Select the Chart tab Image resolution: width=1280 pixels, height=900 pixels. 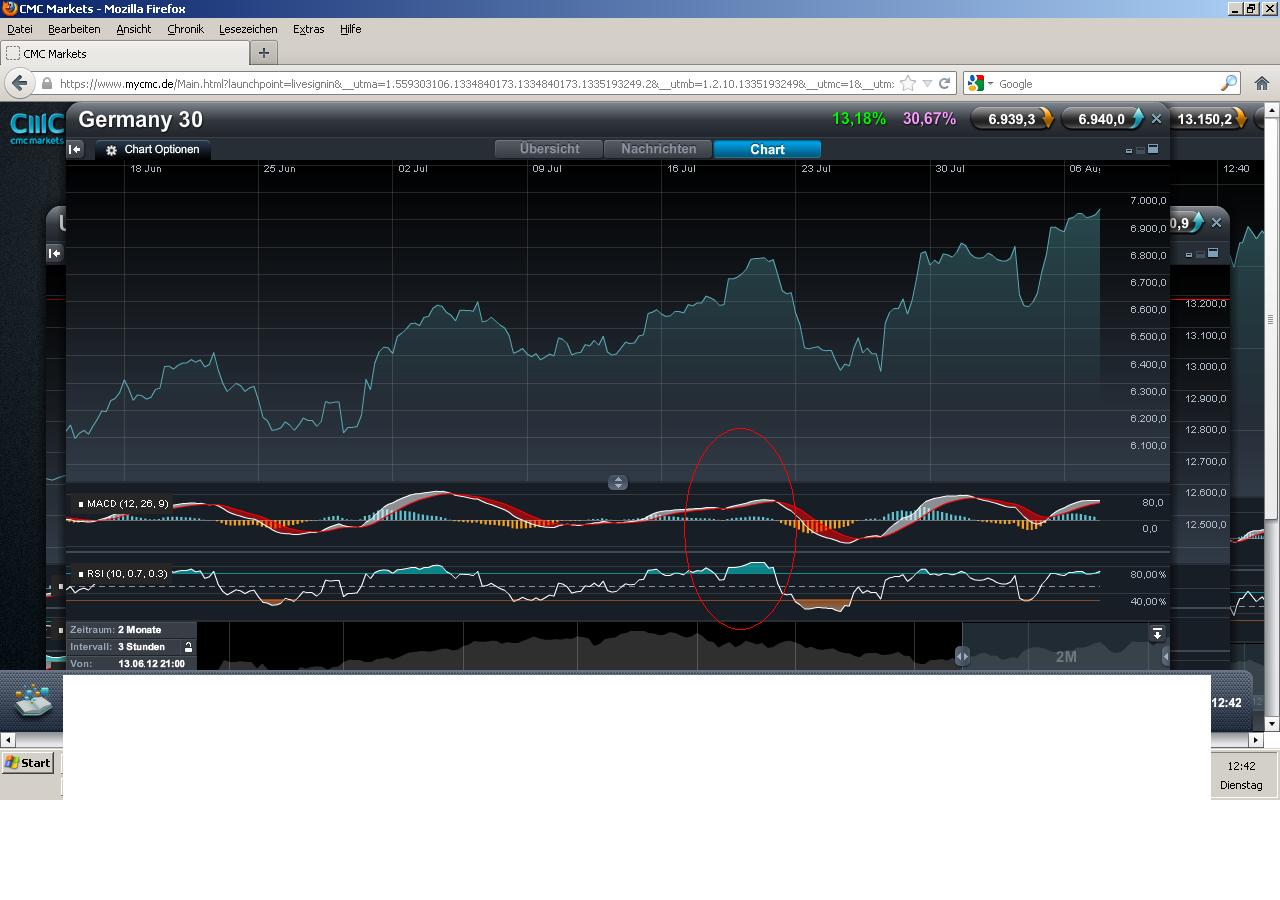coord(767,149)
